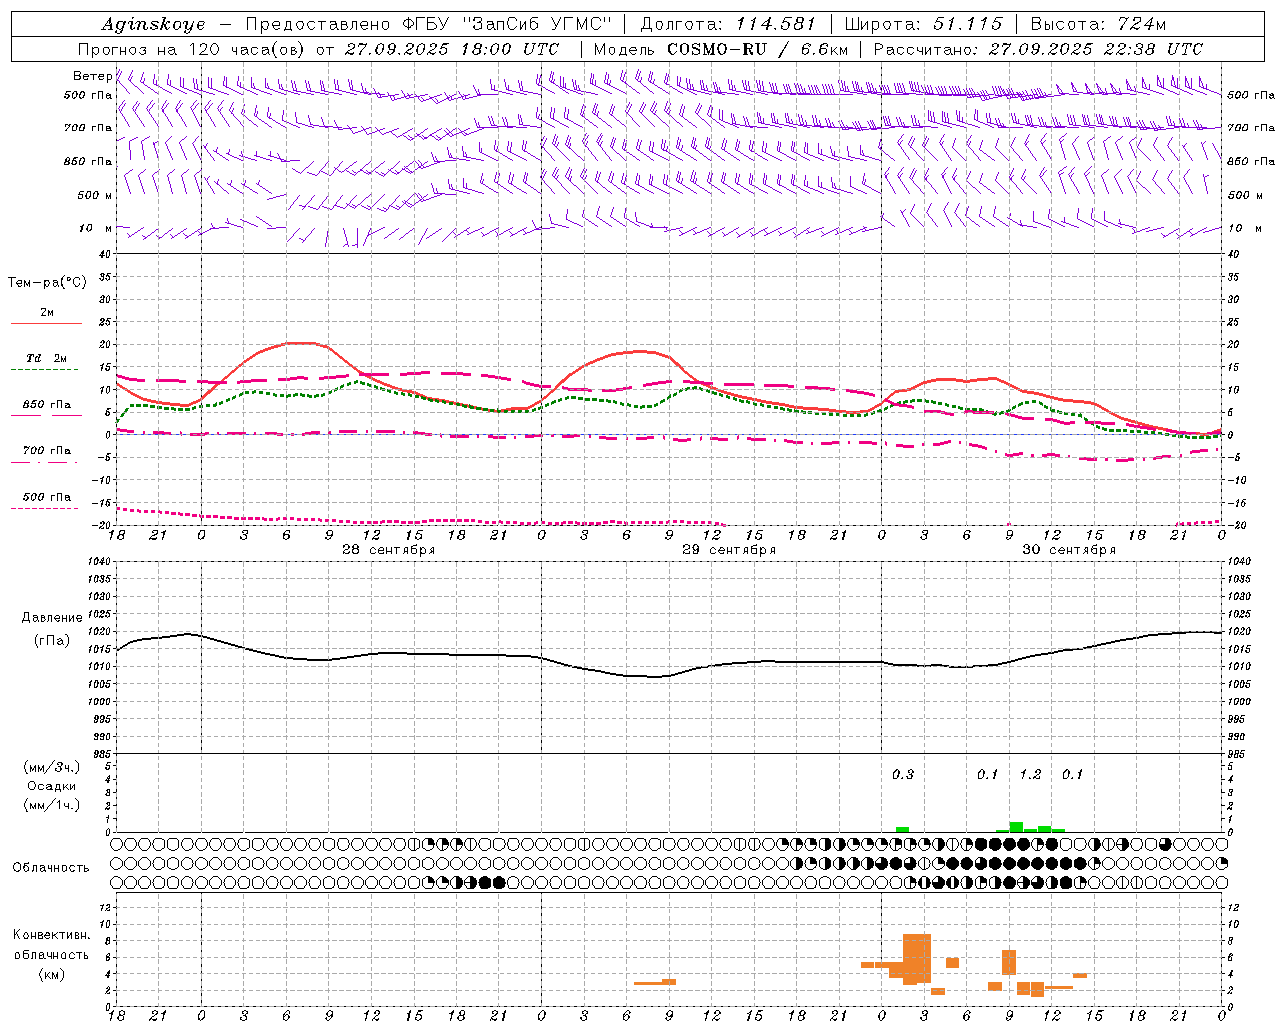Click the solid red line sample under 2м
1280x1024 pixels.
[x=46, y=323]
